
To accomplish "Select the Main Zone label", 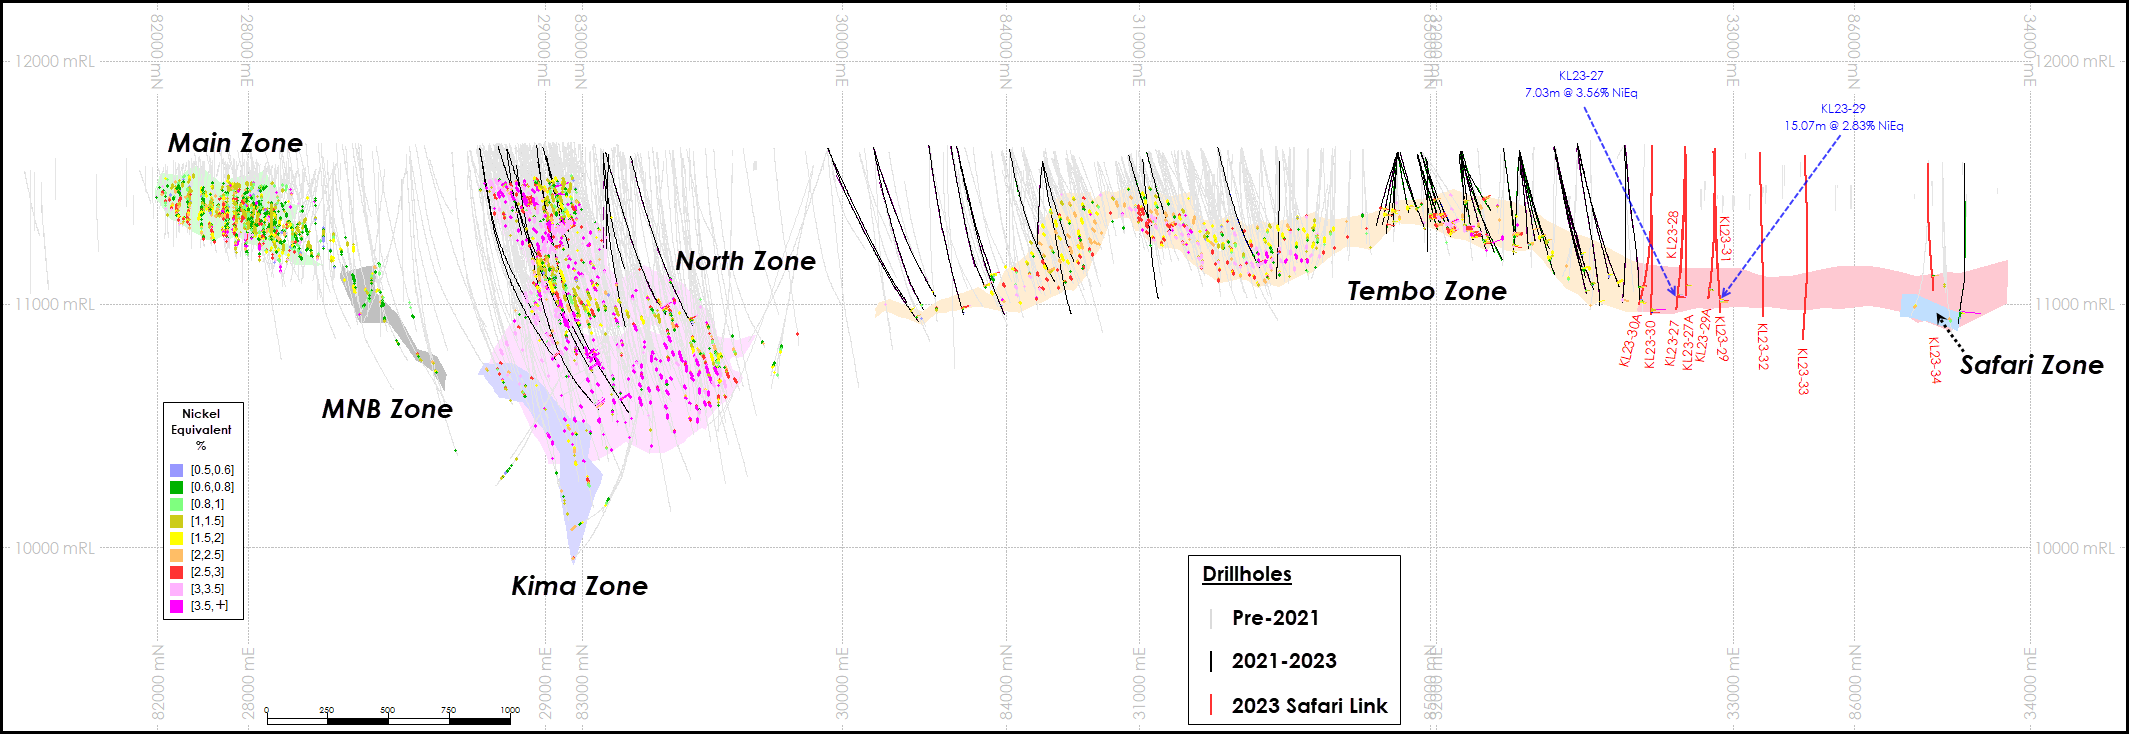I will coord(235,143).
